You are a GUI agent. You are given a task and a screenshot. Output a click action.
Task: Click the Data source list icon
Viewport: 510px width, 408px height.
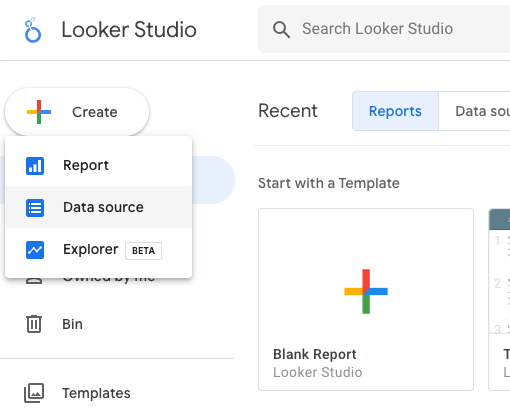35,208
